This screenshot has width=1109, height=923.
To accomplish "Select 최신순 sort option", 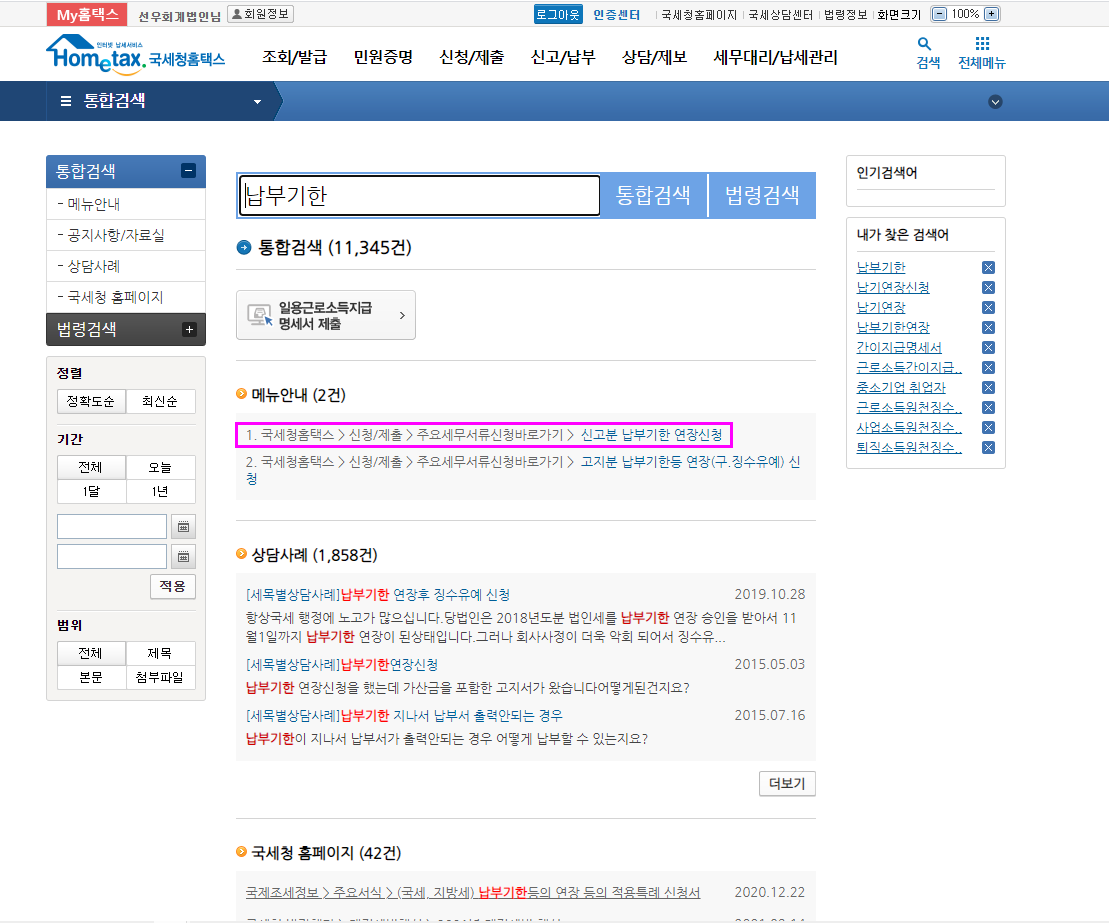I will pyautogui.click(x=160, y=402).
